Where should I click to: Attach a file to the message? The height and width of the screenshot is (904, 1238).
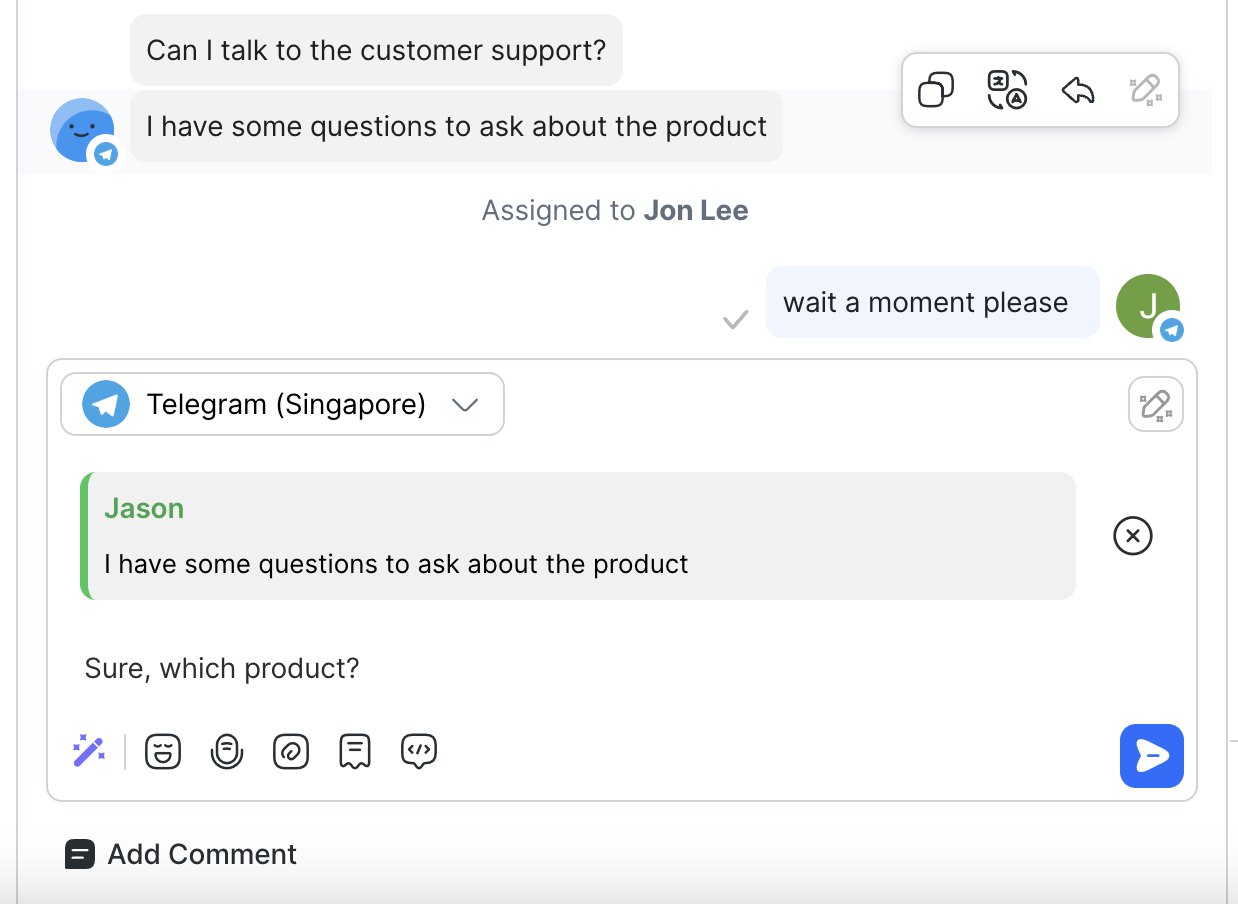pyautogui.click(x=291, y=751)
